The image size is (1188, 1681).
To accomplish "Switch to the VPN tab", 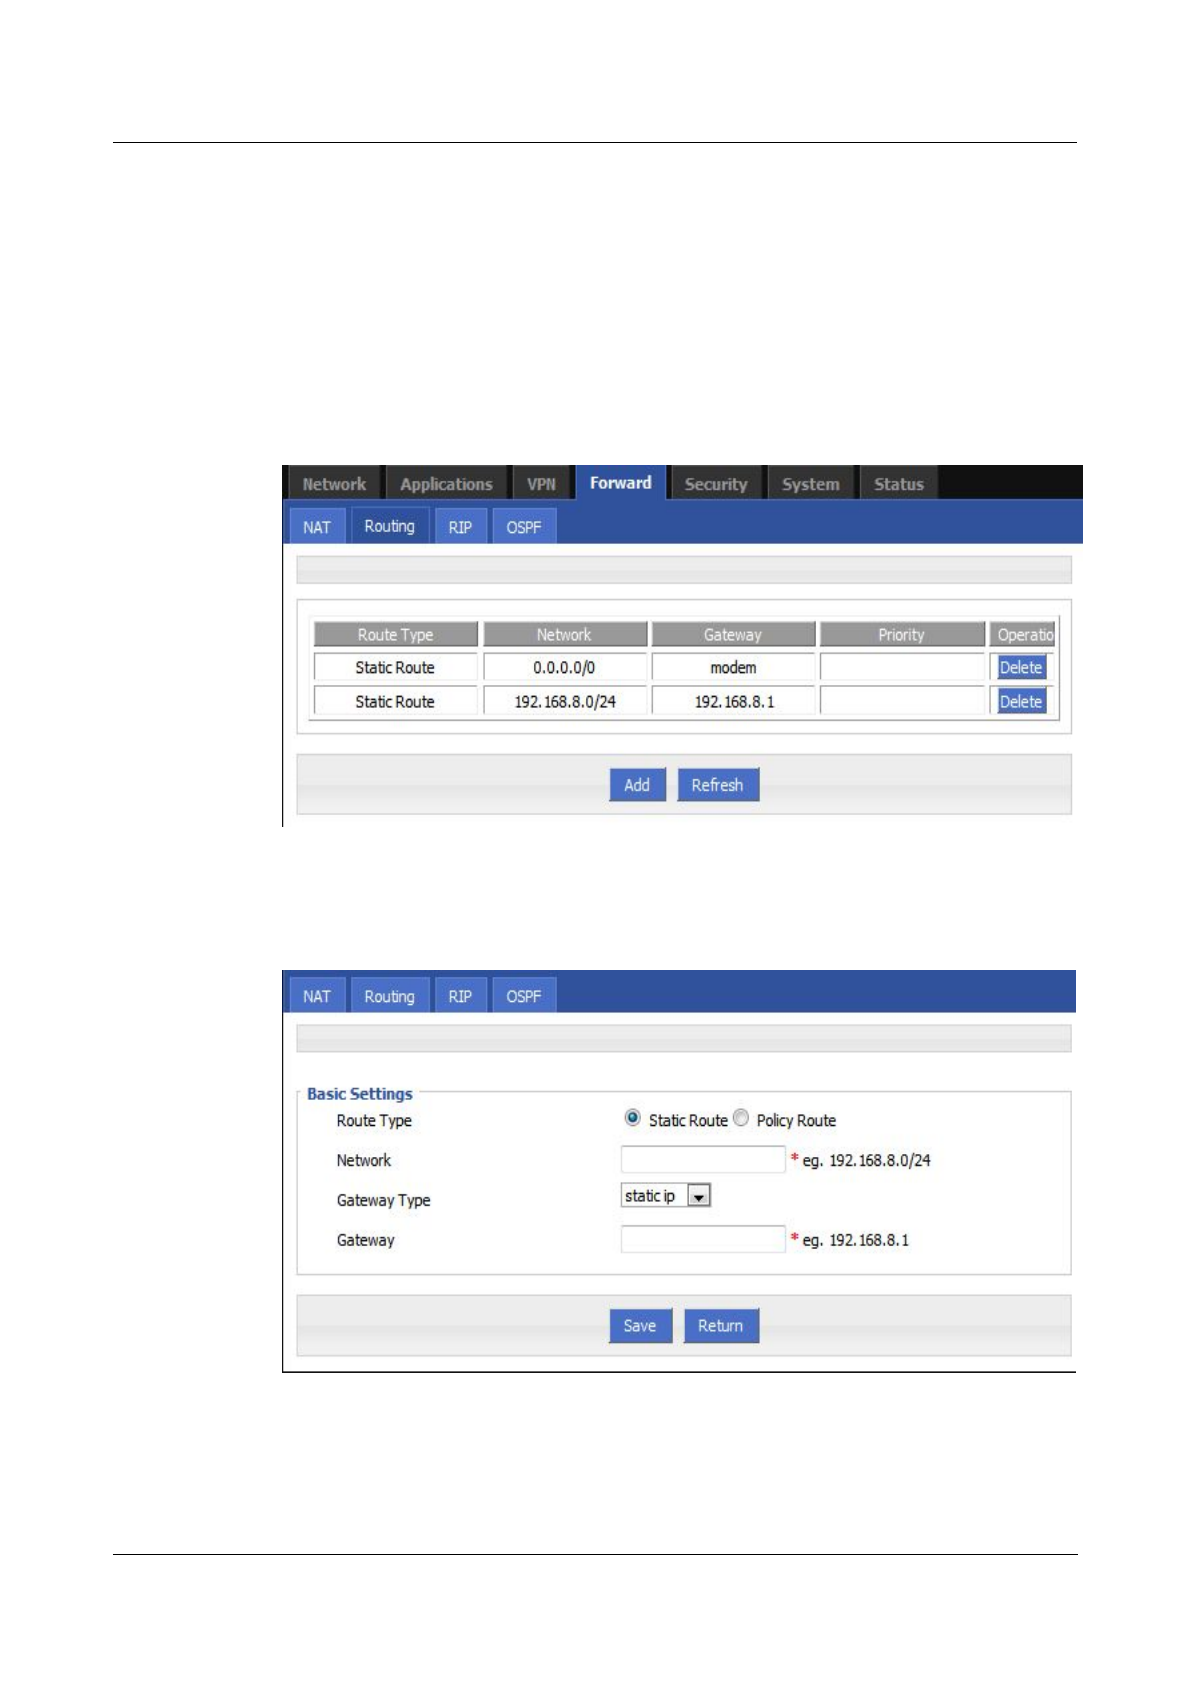I will click(x=541, y=484).
